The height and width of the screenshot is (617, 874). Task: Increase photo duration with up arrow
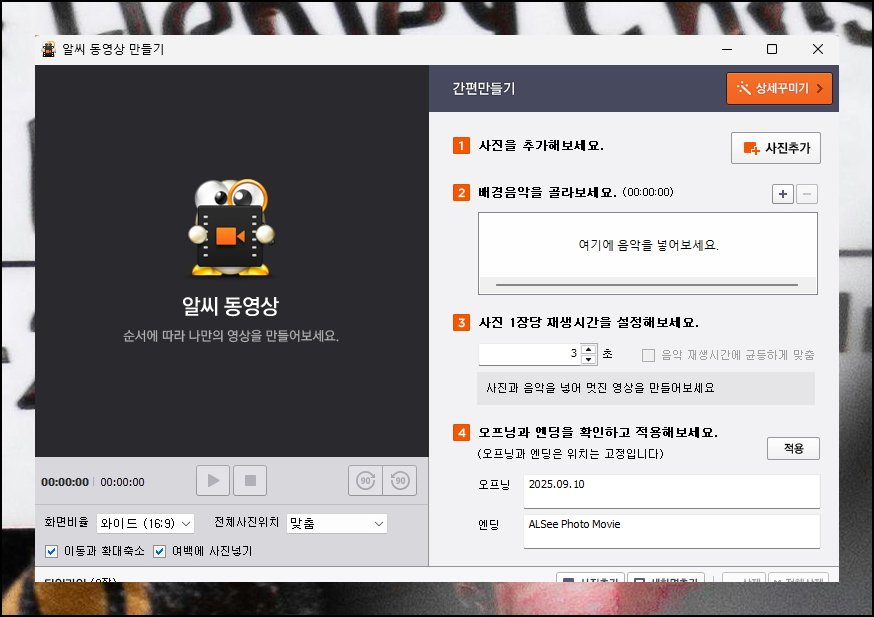(589, 349)
